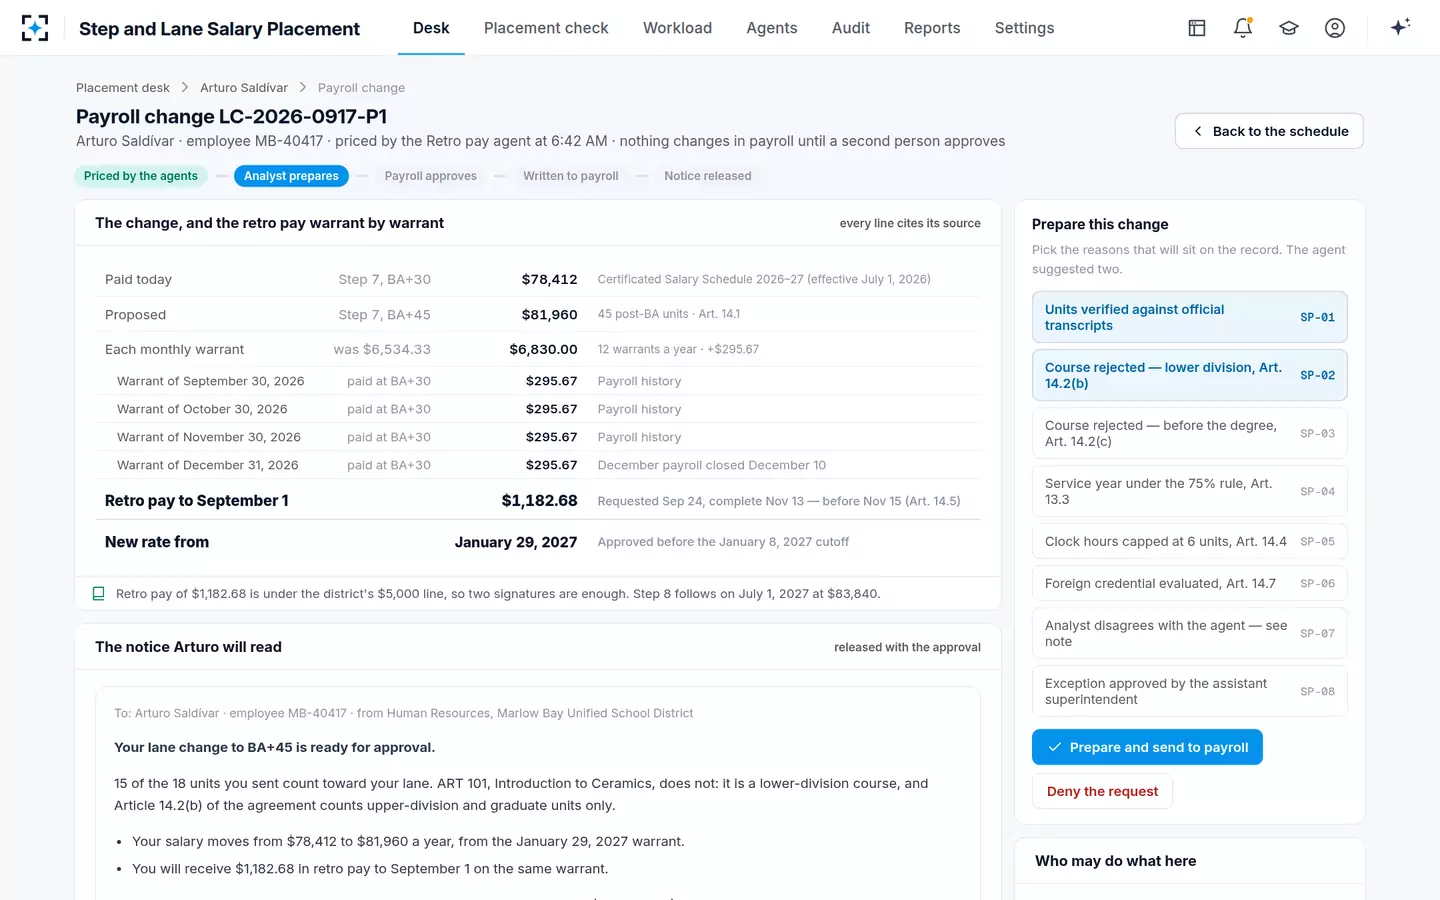This screenshot has width=1440, height=900.
Task: Click the Warrant of September 30, 2026 row
Action: tap(540, 381)
